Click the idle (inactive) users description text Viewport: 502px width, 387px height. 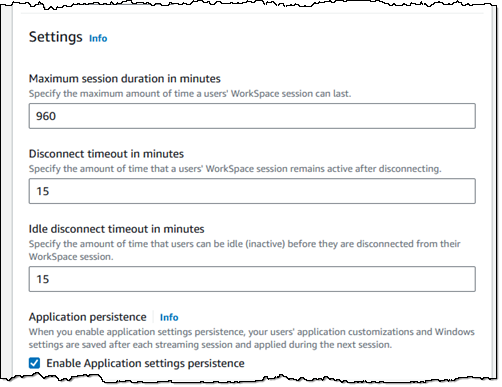(245, 250)
